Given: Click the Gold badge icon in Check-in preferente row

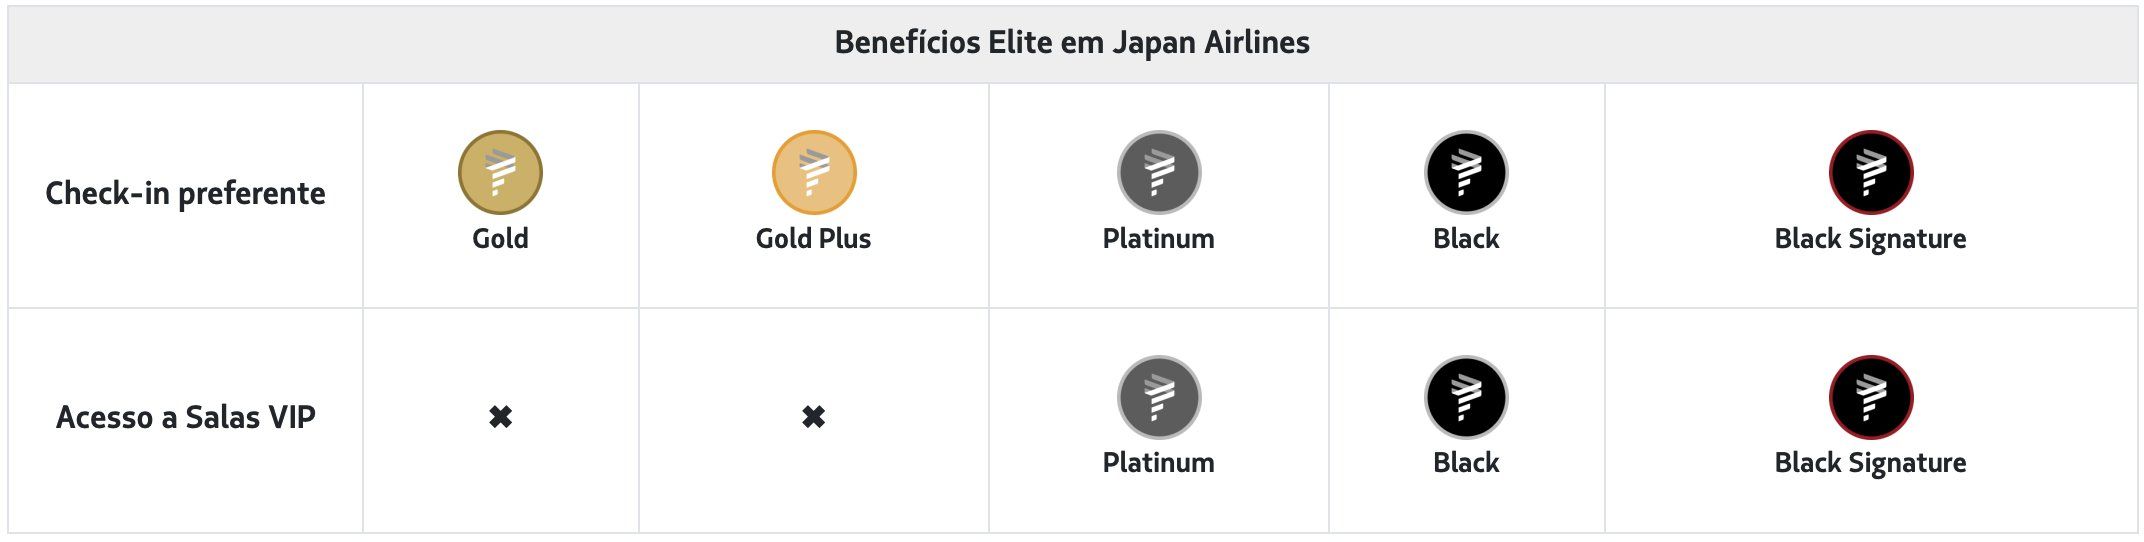Looking at the screenshot, I should pyautogui.click(x=500, y=172).
